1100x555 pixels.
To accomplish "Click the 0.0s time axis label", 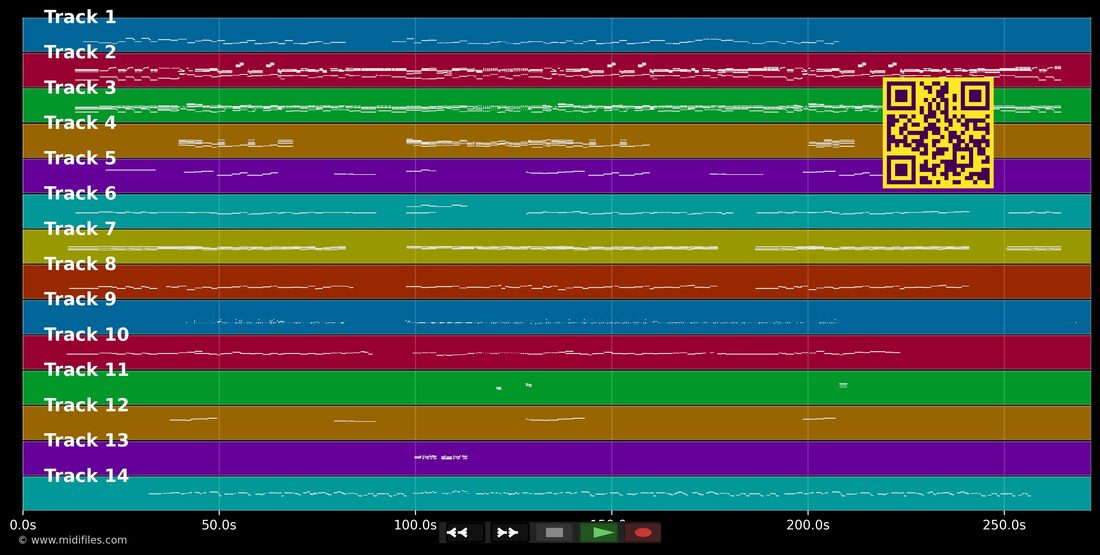I will (23, 525).
